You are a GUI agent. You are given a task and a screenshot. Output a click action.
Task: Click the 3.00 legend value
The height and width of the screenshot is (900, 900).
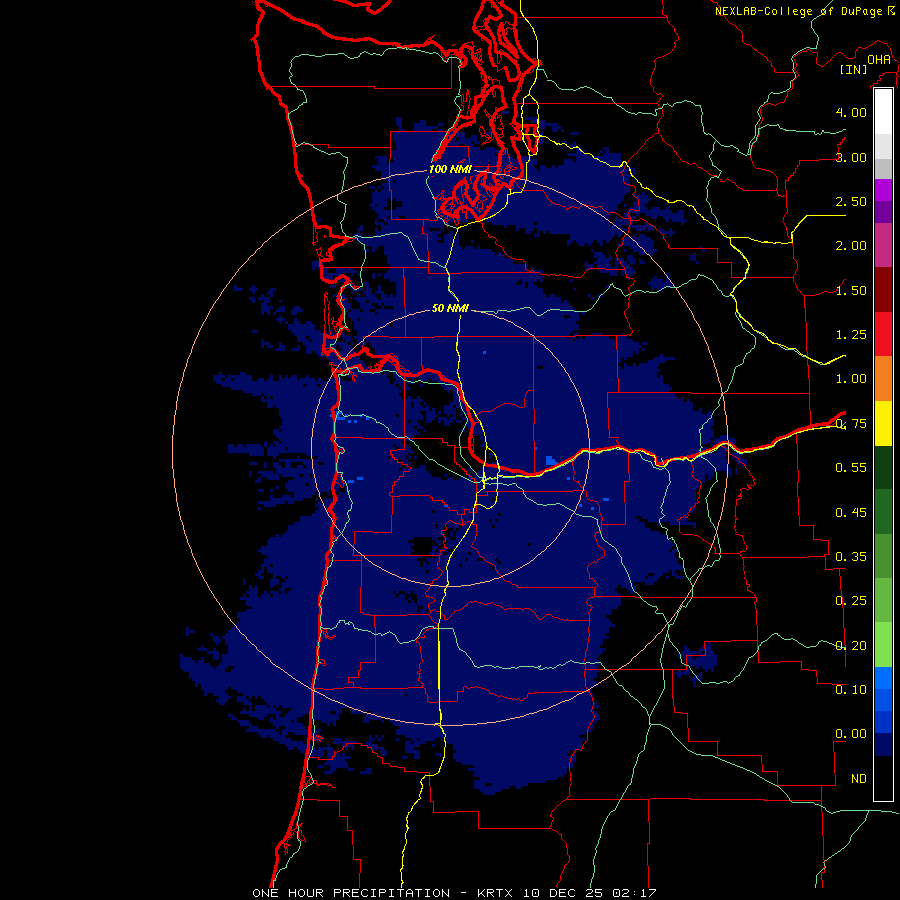[x=851, y=157]
